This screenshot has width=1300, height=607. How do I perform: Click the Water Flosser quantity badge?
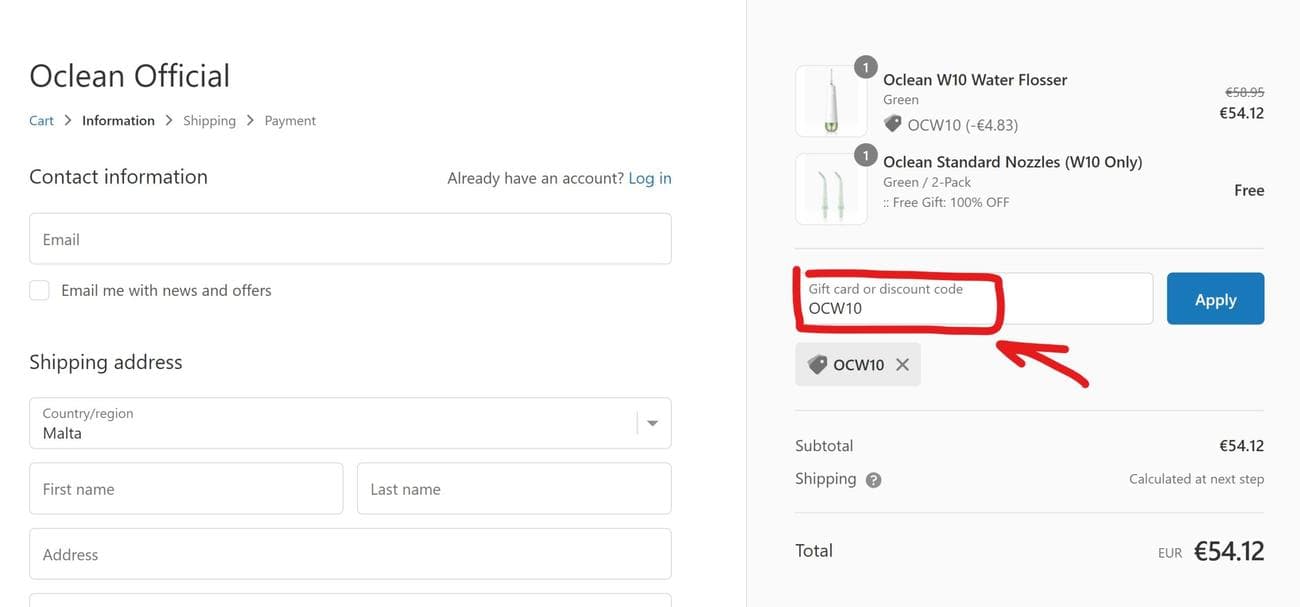tap(866, 68)
